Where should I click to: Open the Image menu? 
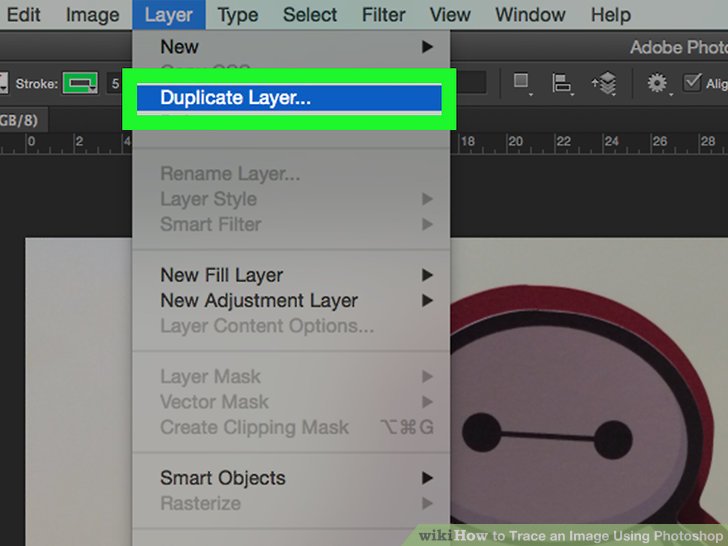click(92, 15)
